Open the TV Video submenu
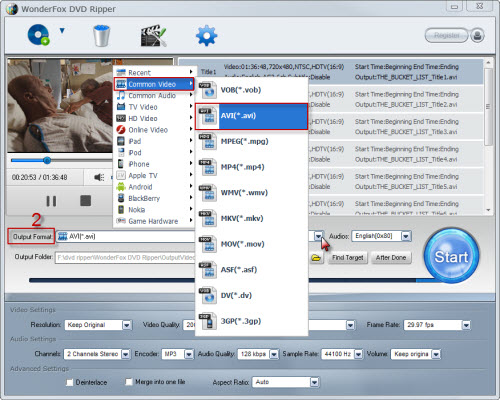This screenshot has height=400, width=500. 154,107
